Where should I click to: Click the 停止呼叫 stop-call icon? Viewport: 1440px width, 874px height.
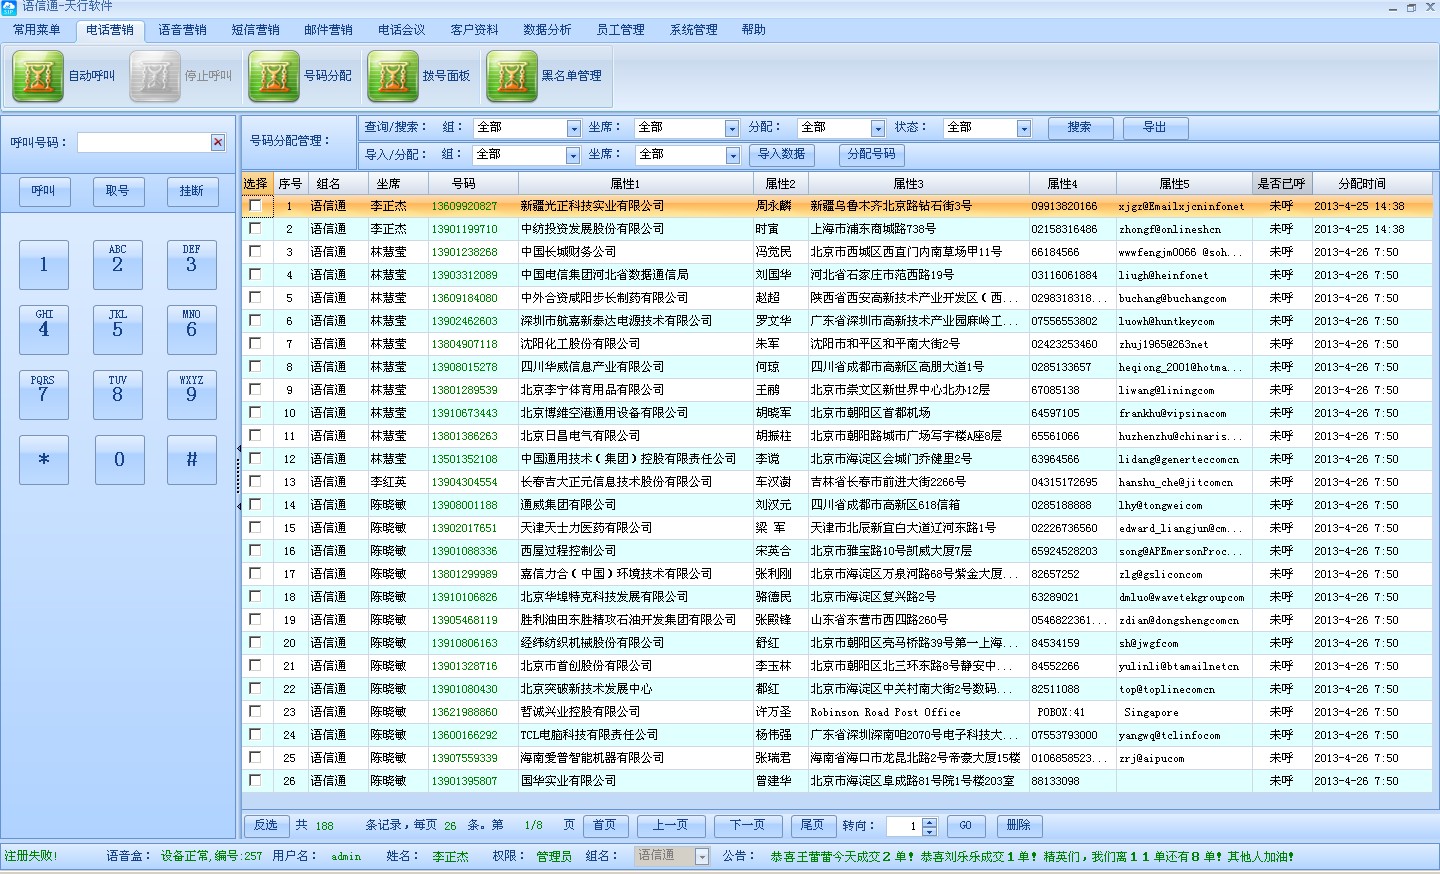point(155,76)
